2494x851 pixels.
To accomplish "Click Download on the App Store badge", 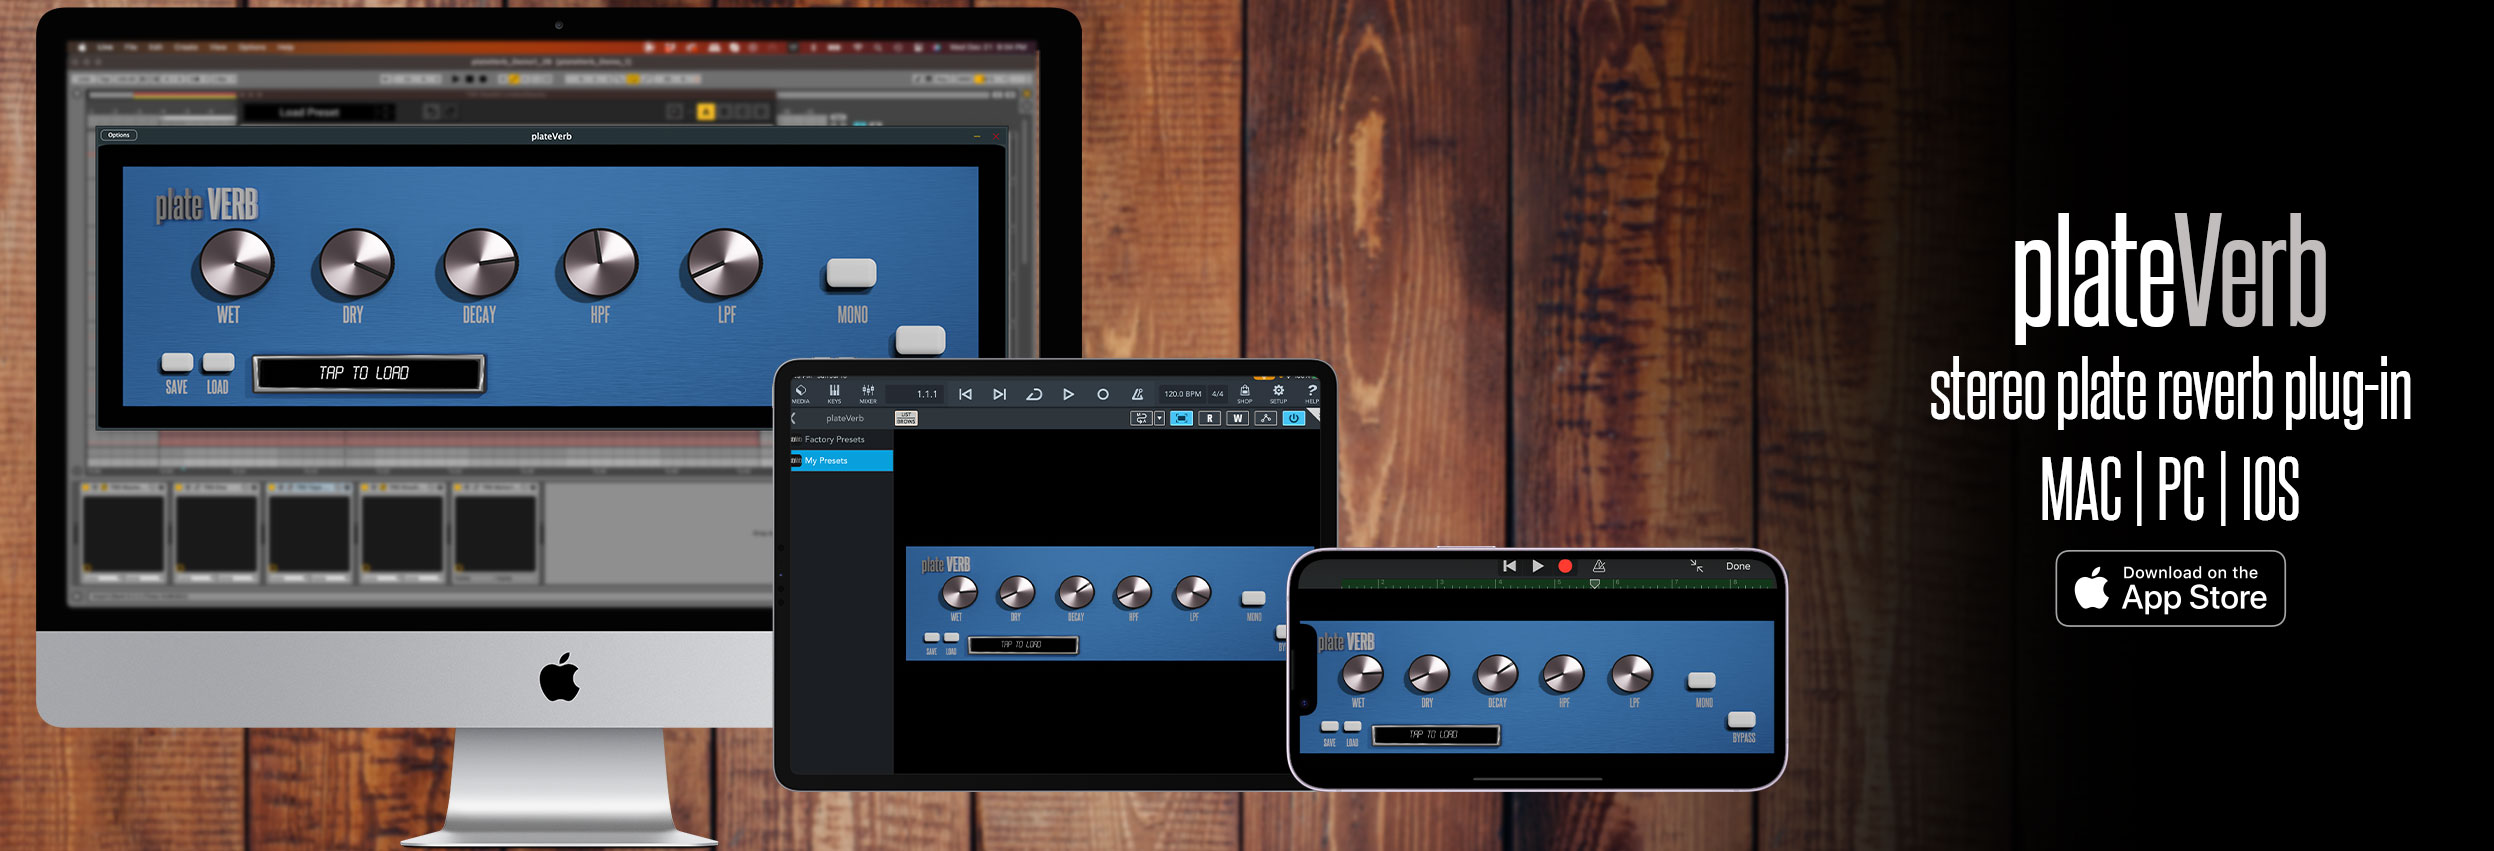I will (2170, 588).
